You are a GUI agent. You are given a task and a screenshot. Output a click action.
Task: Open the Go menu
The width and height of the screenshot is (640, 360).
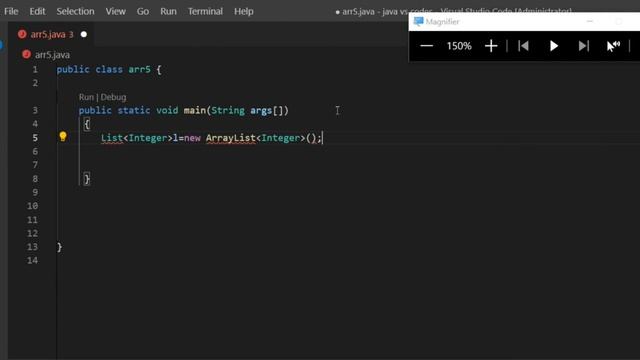tap(142, 11)
